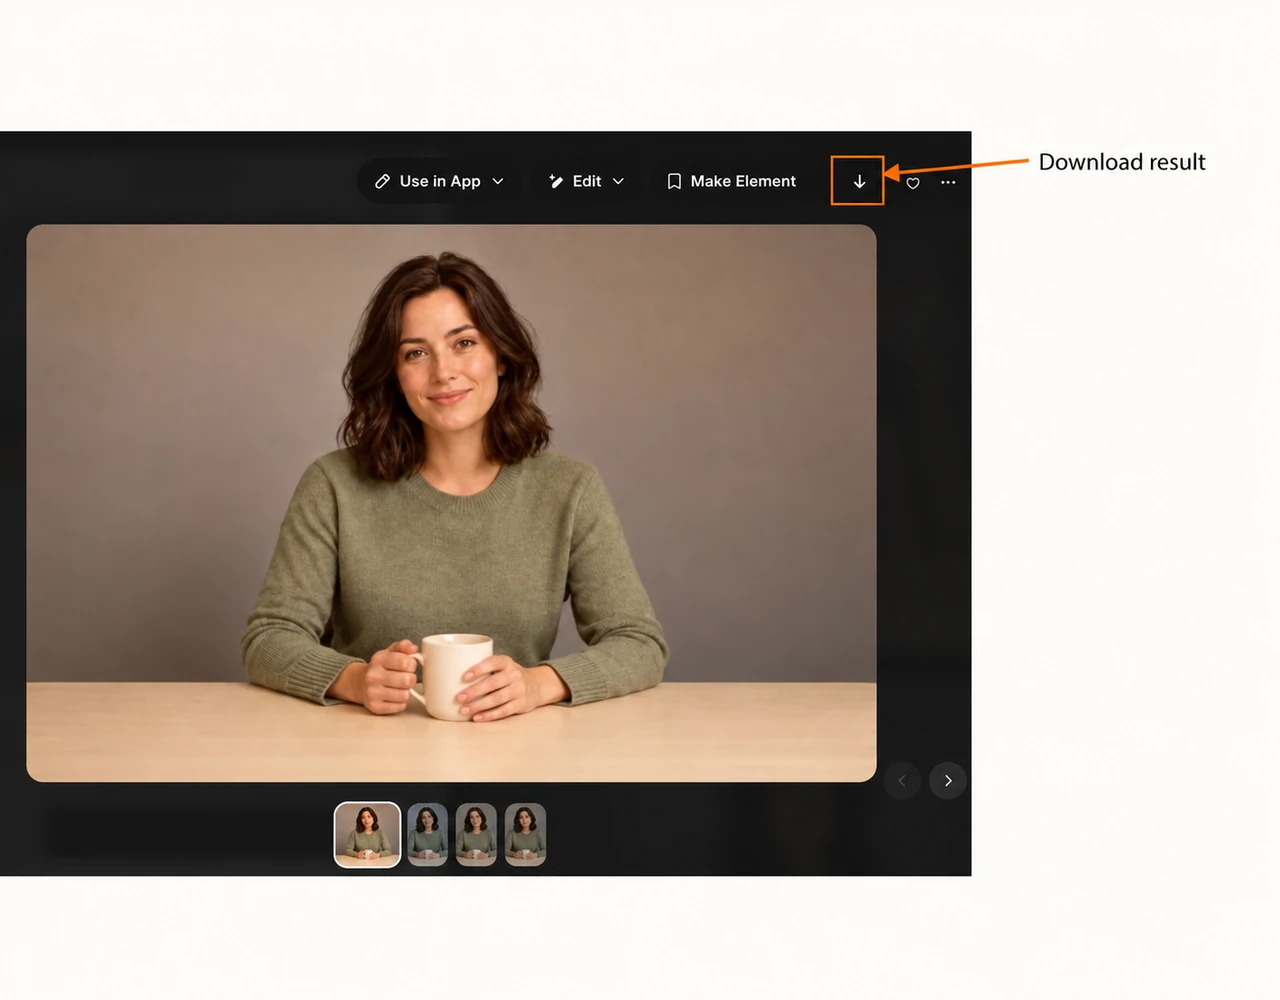Click the Make Element button

pos(731,181)
